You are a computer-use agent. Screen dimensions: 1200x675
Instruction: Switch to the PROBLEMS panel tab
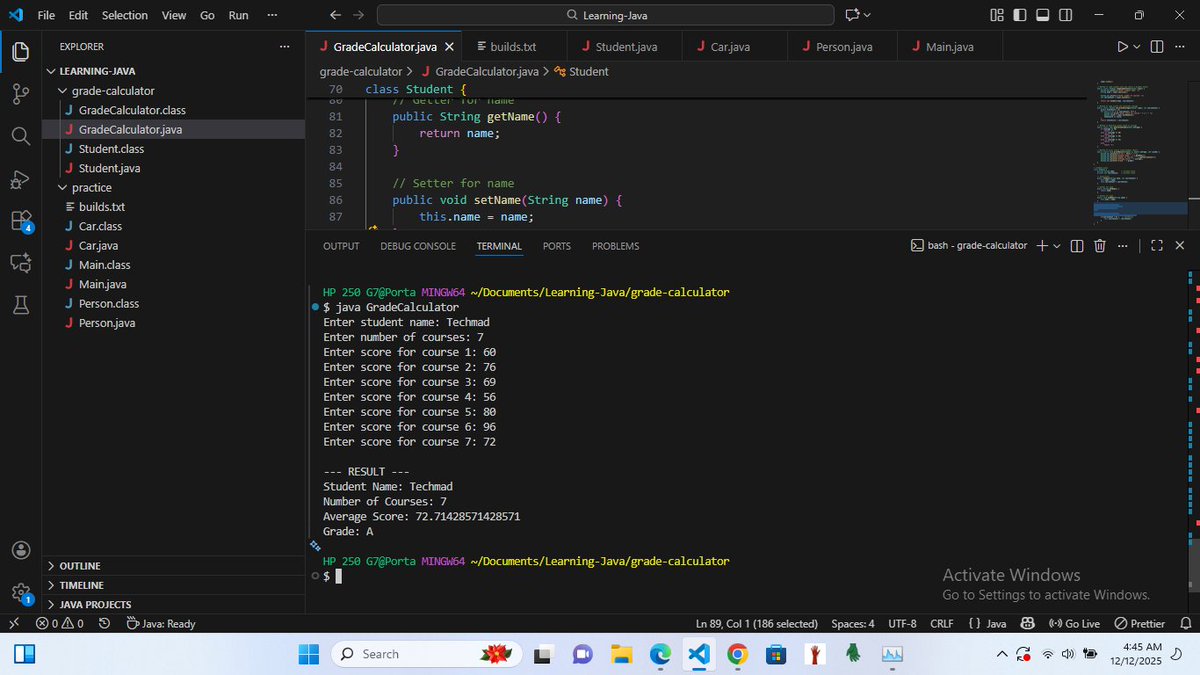615,246
